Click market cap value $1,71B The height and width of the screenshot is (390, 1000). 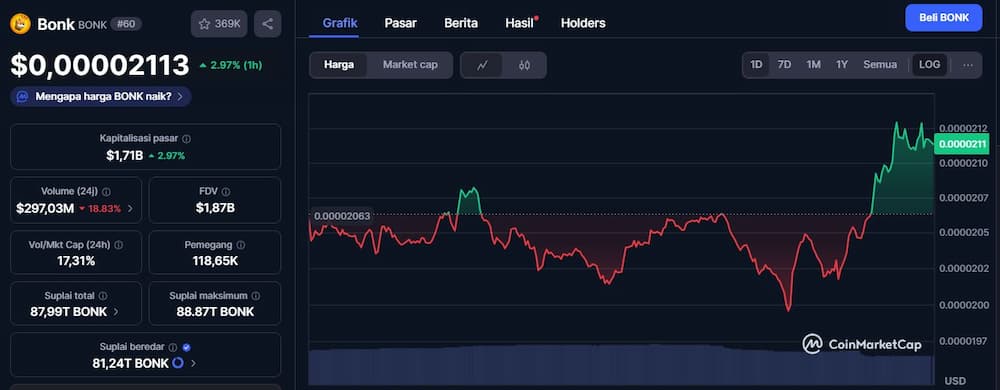124,155
